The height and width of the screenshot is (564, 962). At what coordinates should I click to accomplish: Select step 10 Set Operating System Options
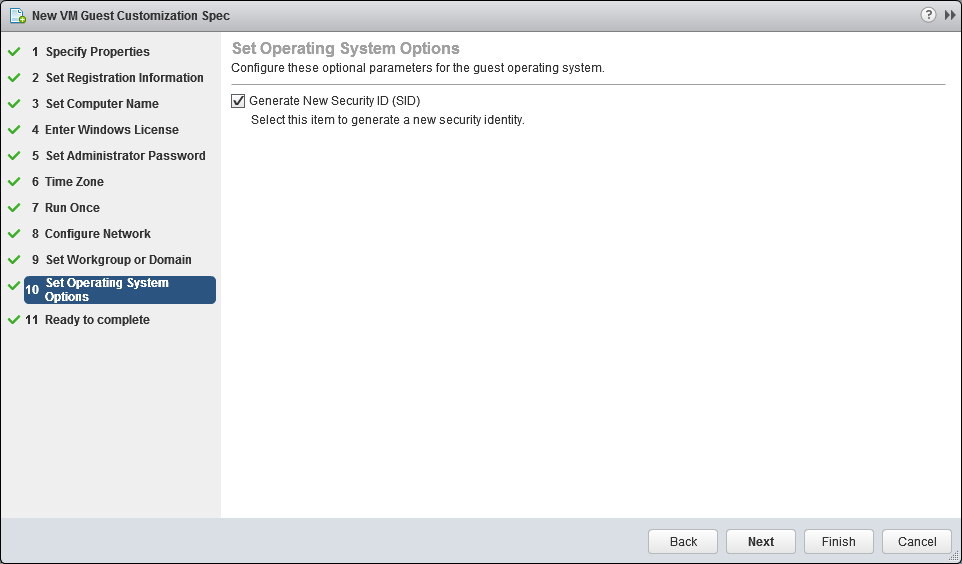pyautogui.click(x=120, y=290)
